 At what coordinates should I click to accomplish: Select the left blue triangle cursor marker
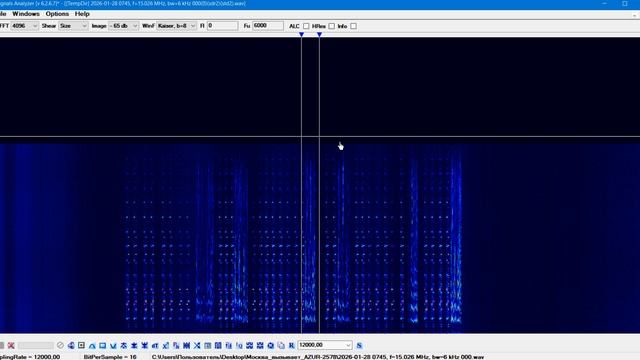pos(301,35)
